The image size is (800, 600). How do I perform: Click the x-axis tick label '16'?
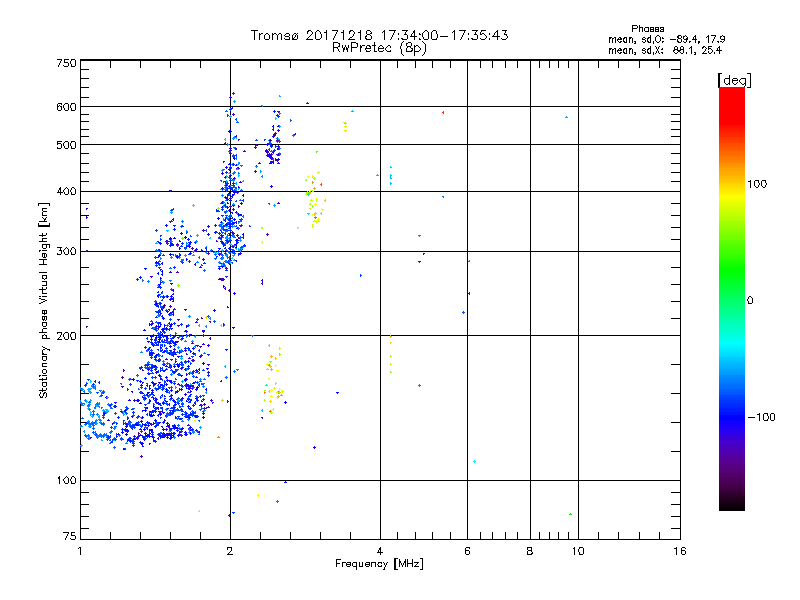680,551
